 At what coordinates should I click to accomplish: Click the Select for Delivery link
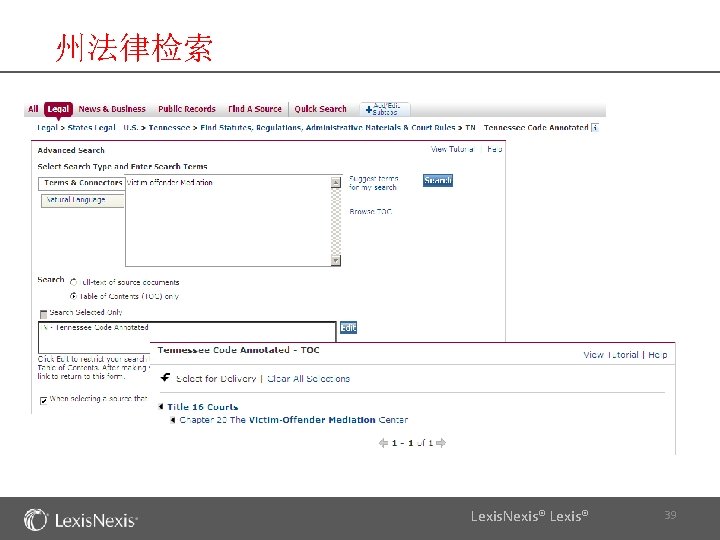pos(216,379)
